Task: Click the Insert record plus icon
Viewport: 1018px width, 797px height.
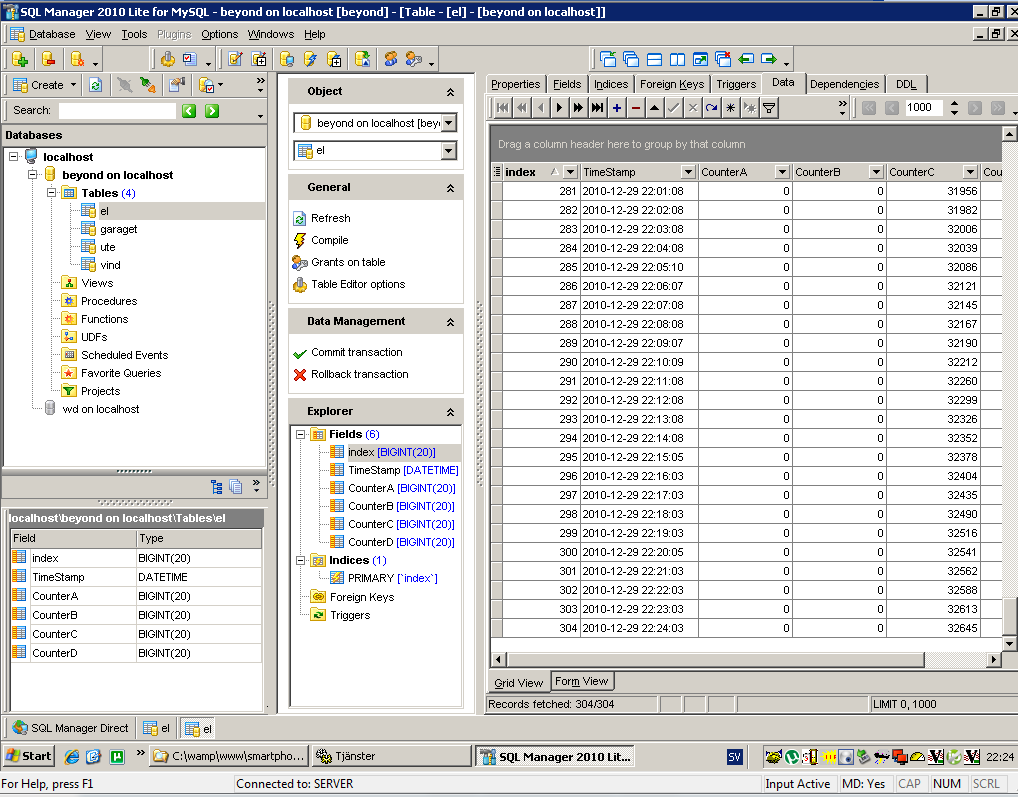Action: tap(616, 108)
